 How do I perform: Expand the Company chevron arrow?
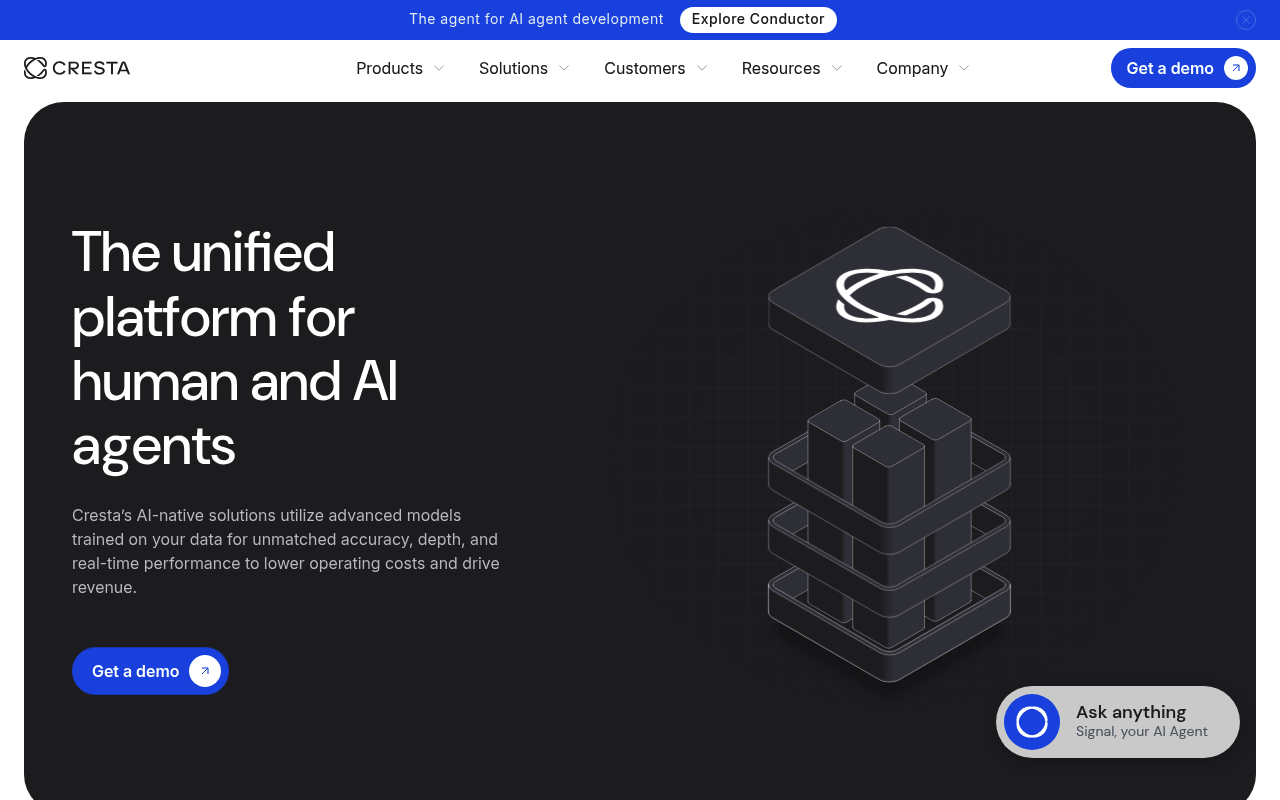click(x=964, y=68)
